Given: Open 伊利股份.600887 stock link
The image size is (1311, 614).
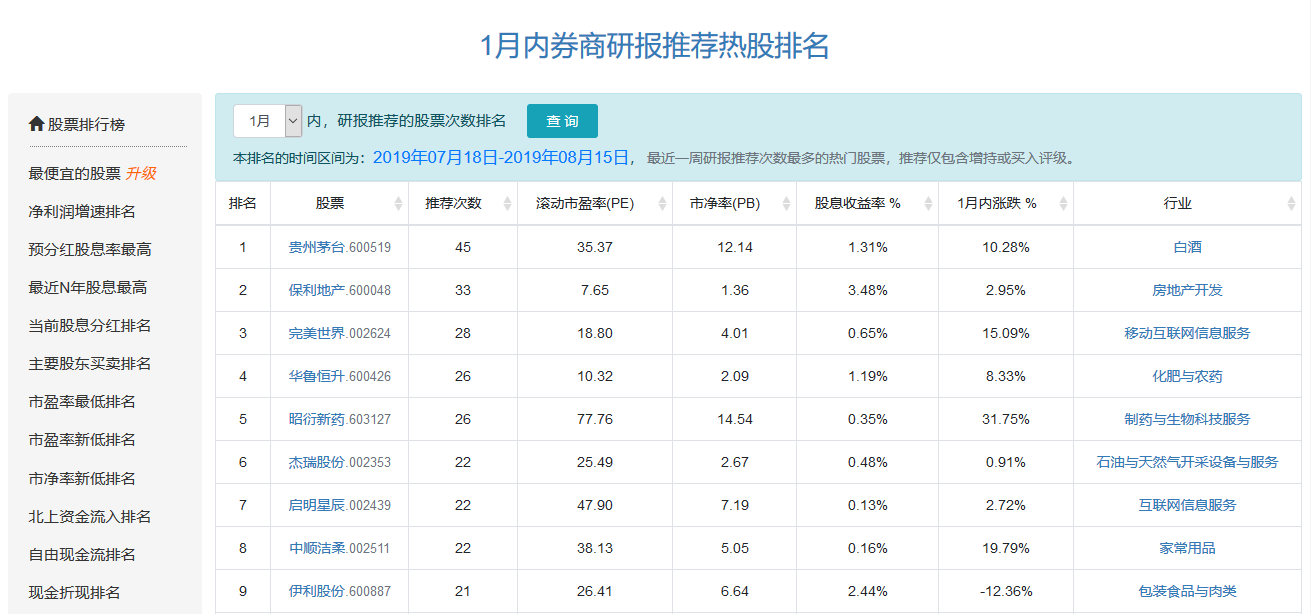Looking at the screenshot, I should pyautogui.click(x=340, y=591).
